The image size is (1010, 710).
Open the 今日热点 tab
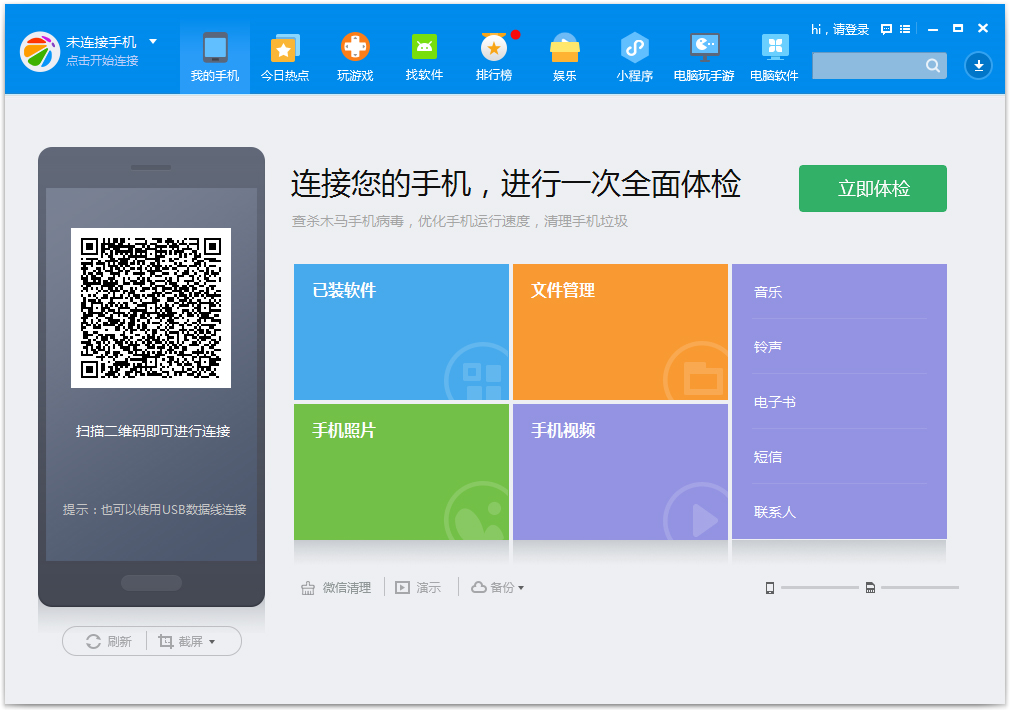pyautogui.click(x=285, y=57)
